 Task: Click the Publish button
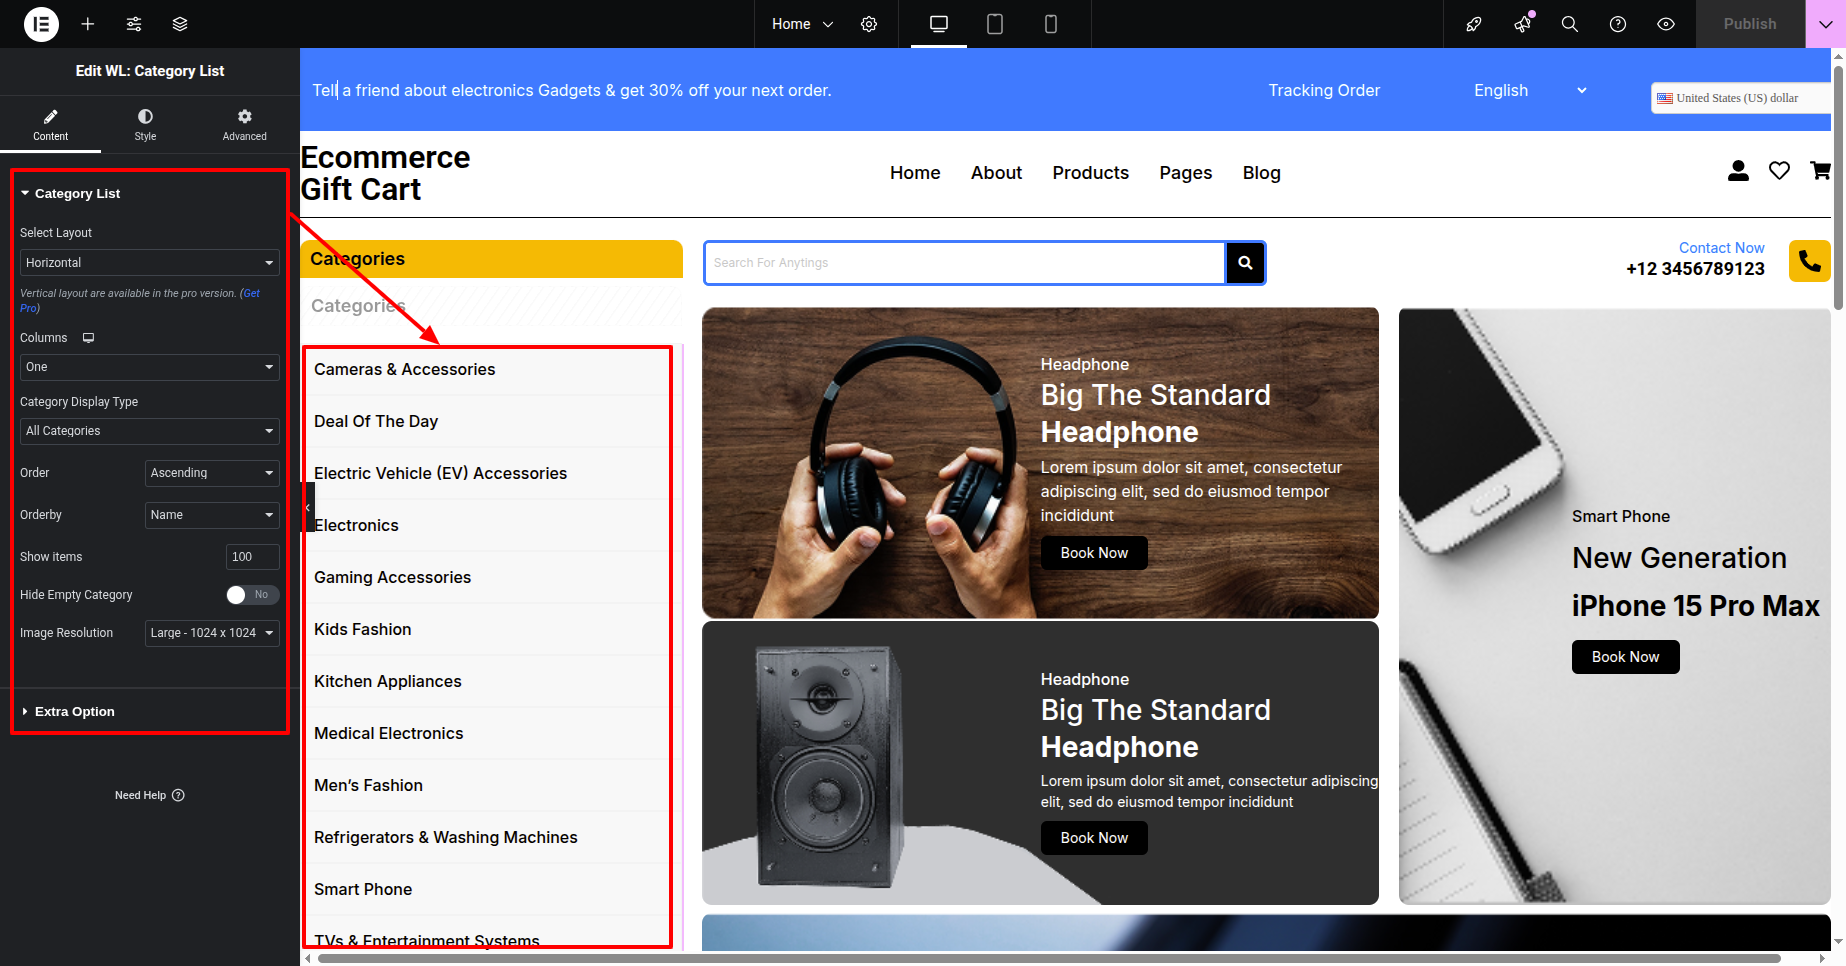[1750, 24]
